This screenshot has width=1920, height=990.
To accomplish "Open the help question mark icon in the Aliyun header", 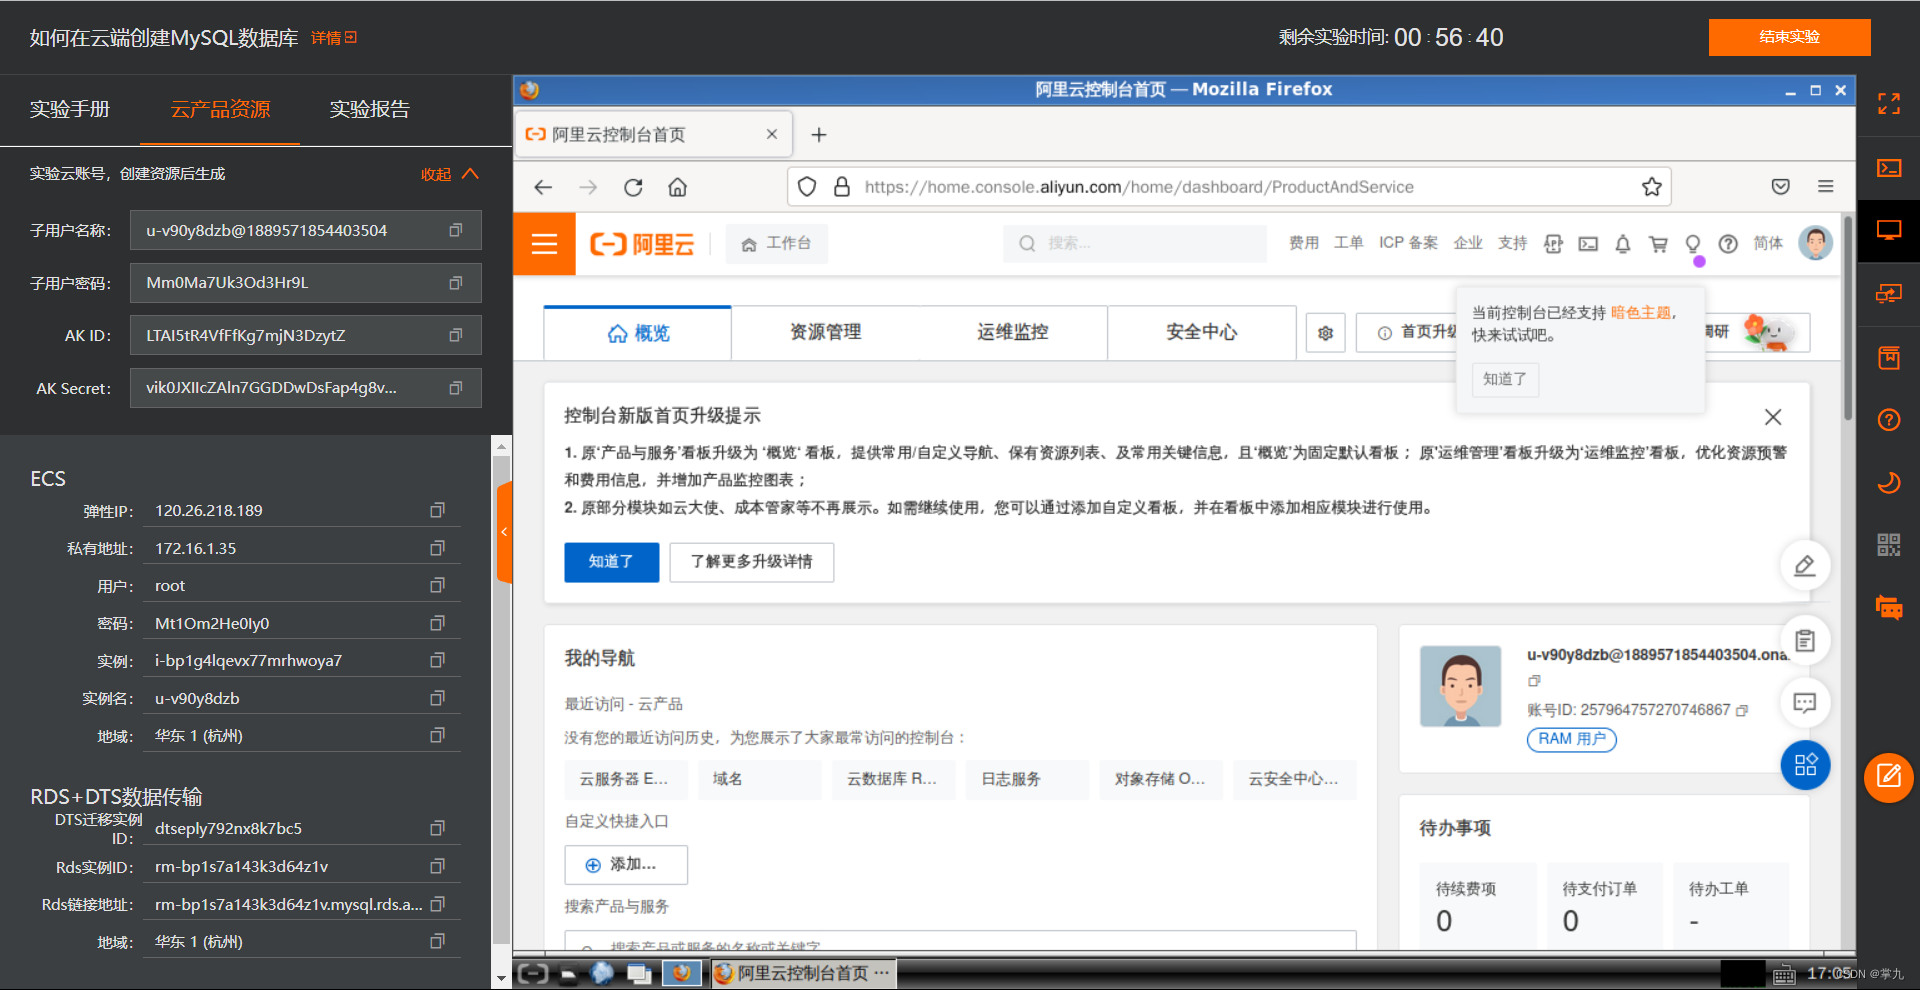I will click(x=1728, y=244).
